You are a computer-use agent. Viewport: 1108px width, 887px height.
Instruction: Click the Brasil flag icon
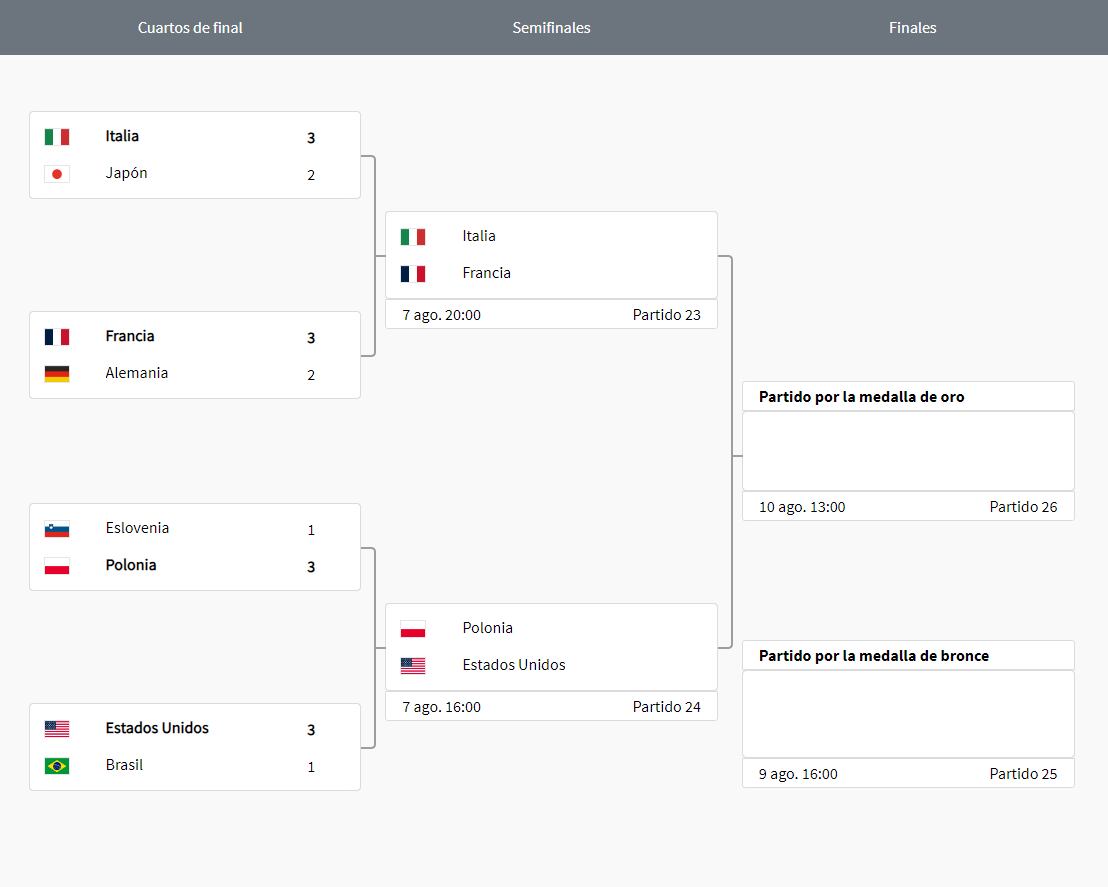coord(57,765)
